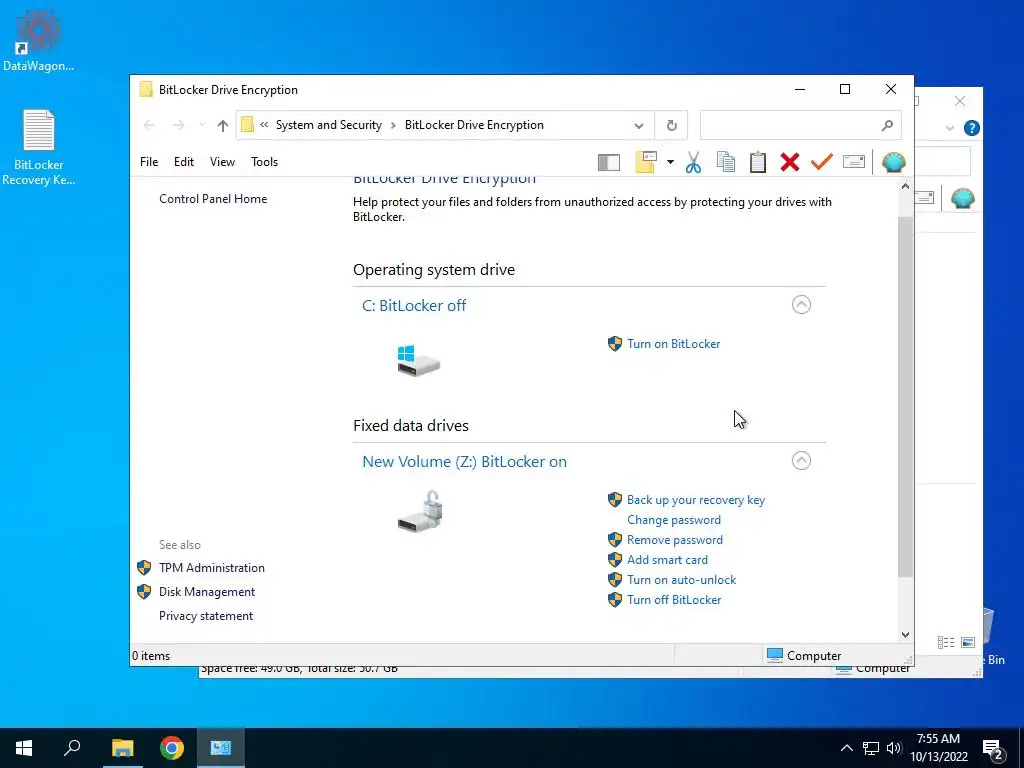Viewport: 1024px width, 768px height.
Task: Click Change password link
Action: [674, 520]
